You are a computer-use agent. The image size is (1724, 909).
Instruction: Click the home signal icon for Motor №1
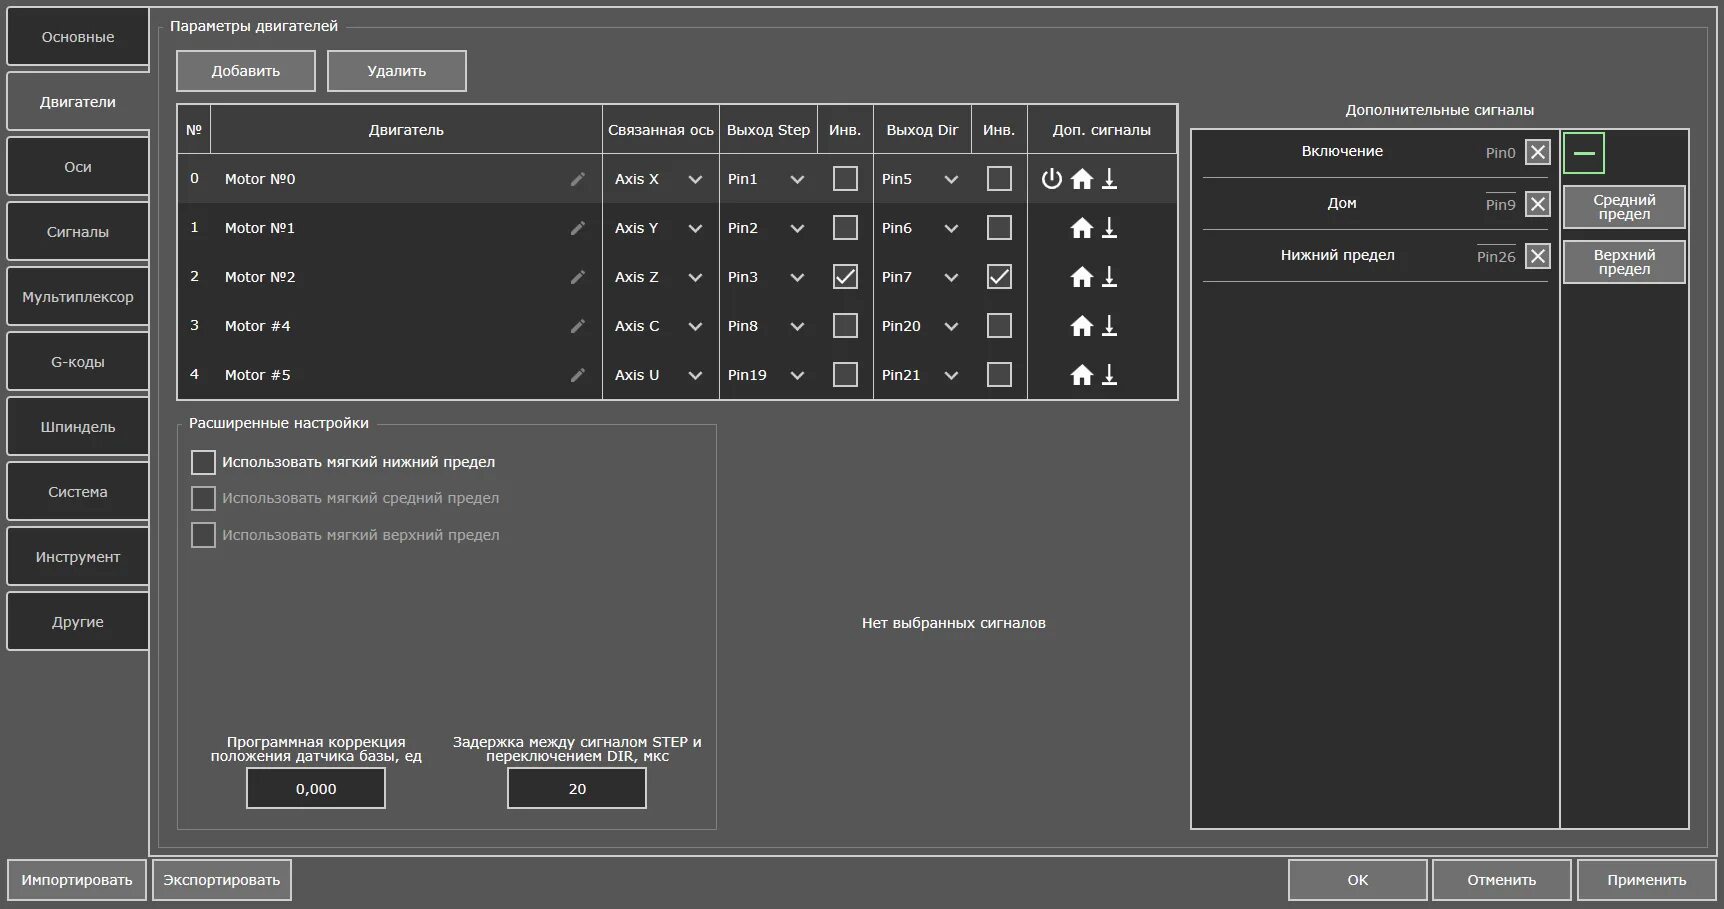(1082, 228)
